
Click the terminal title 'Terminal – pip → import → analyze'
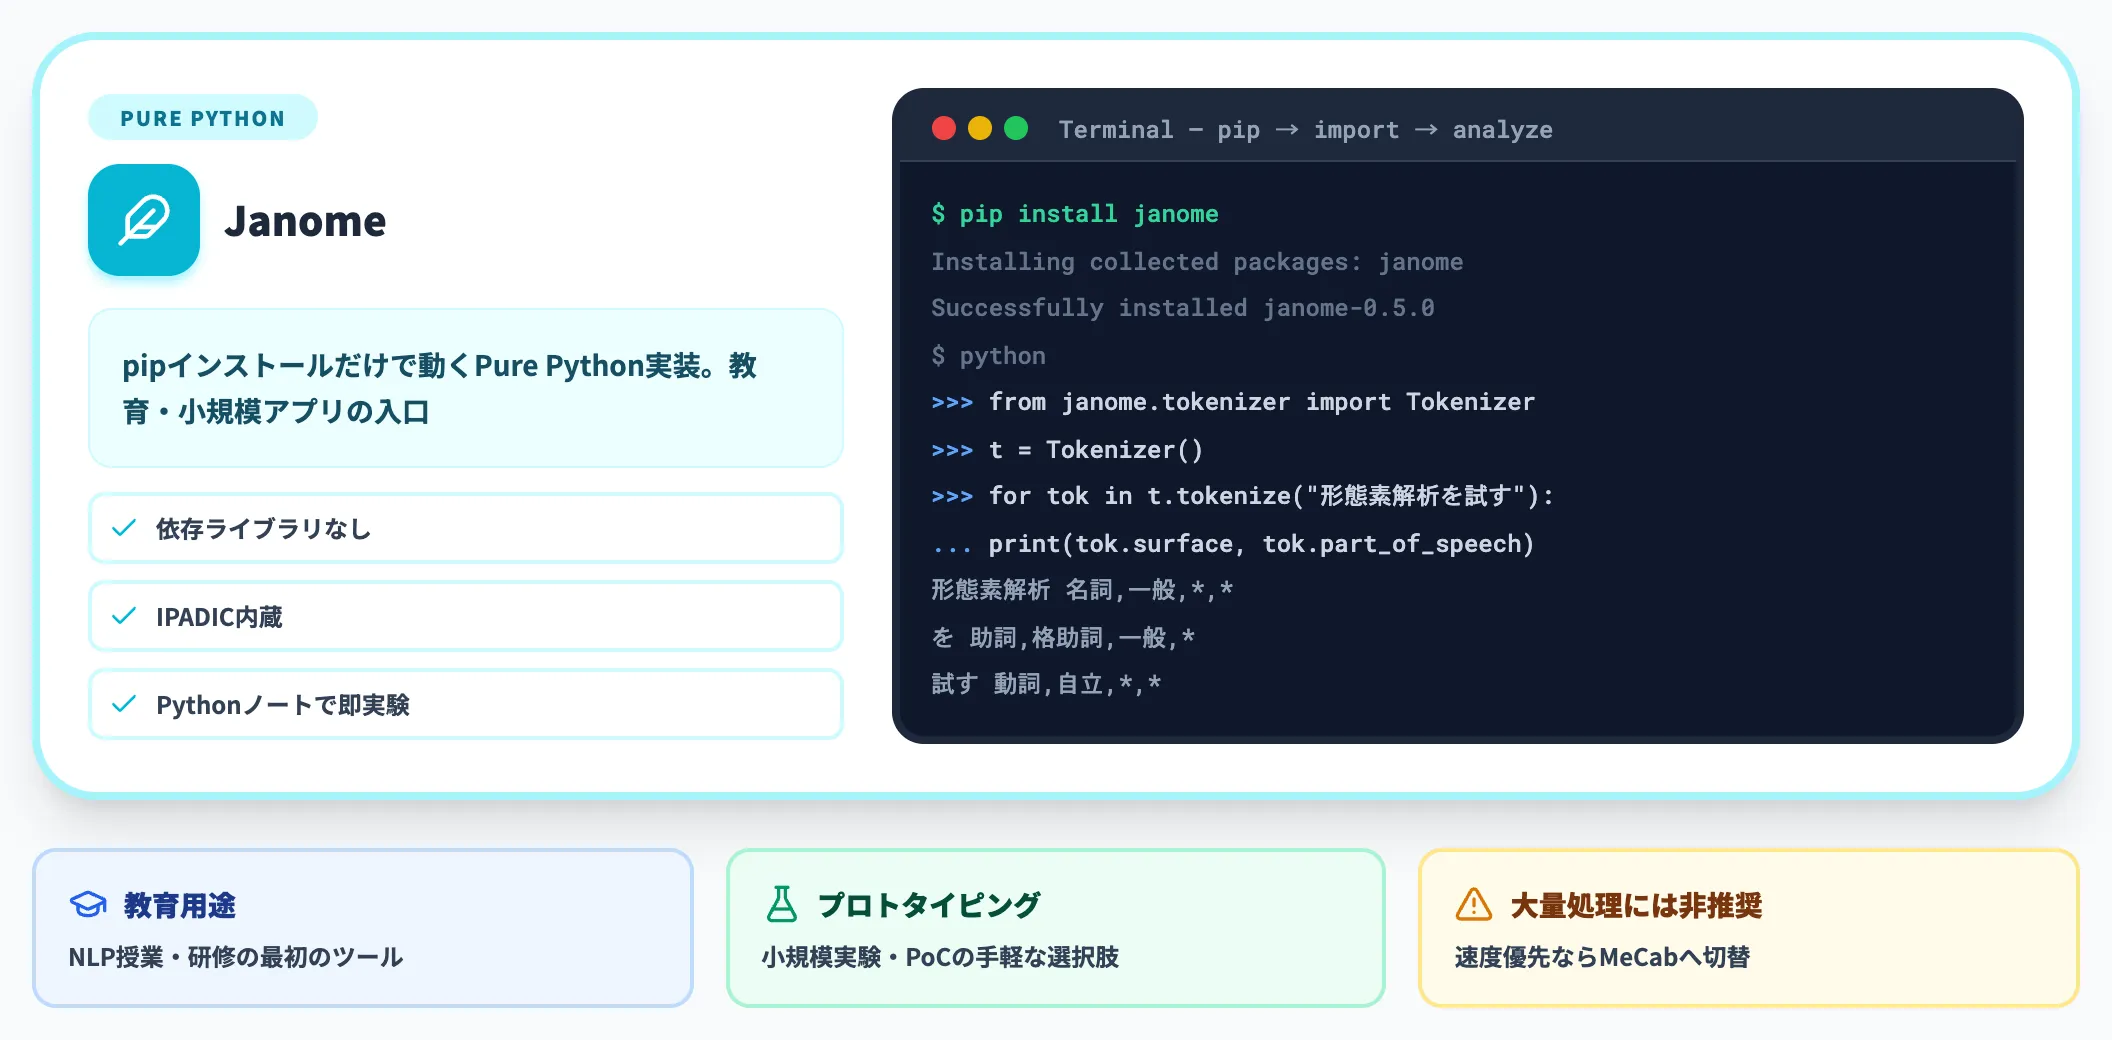(1305, 130)
